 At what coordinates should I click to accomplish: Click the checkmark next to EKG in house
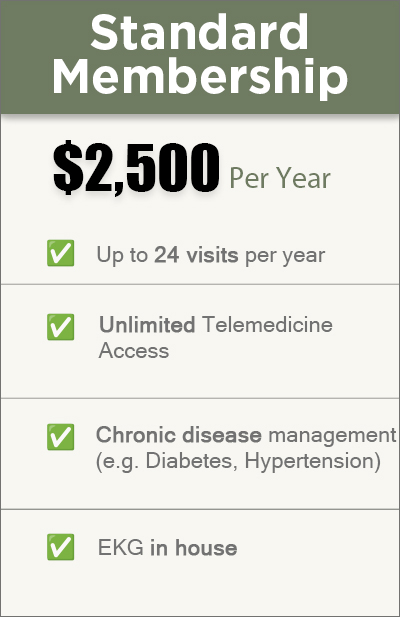(61, 547)
